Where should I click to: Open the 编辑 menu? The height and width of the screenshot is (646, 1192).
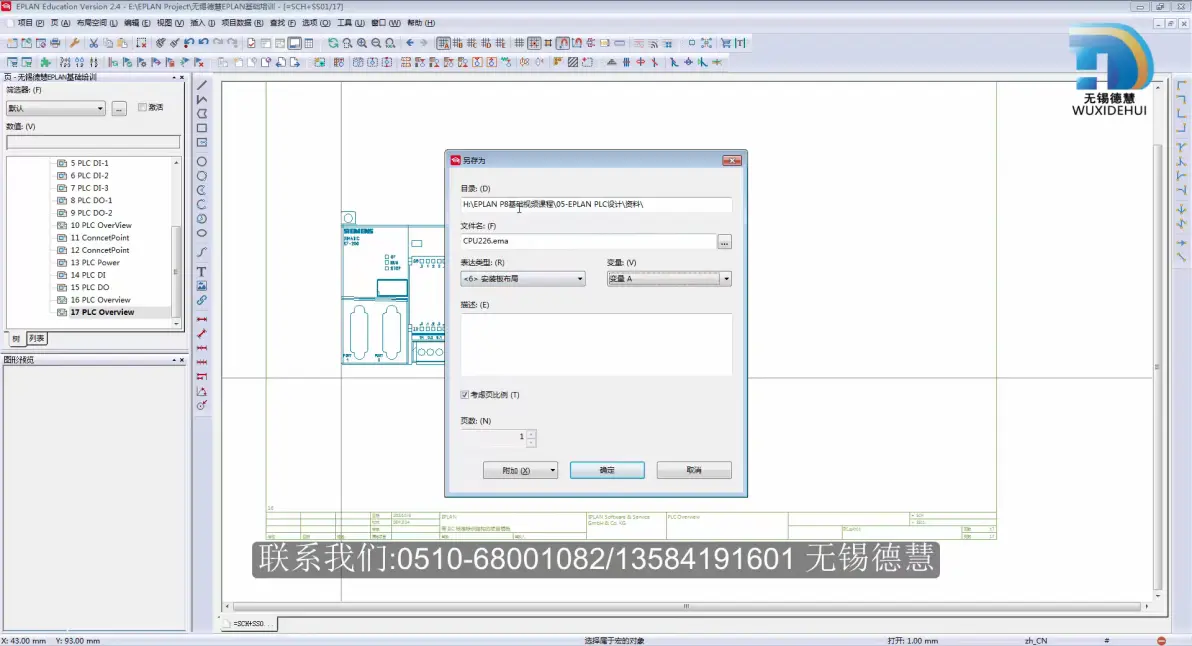137,23
